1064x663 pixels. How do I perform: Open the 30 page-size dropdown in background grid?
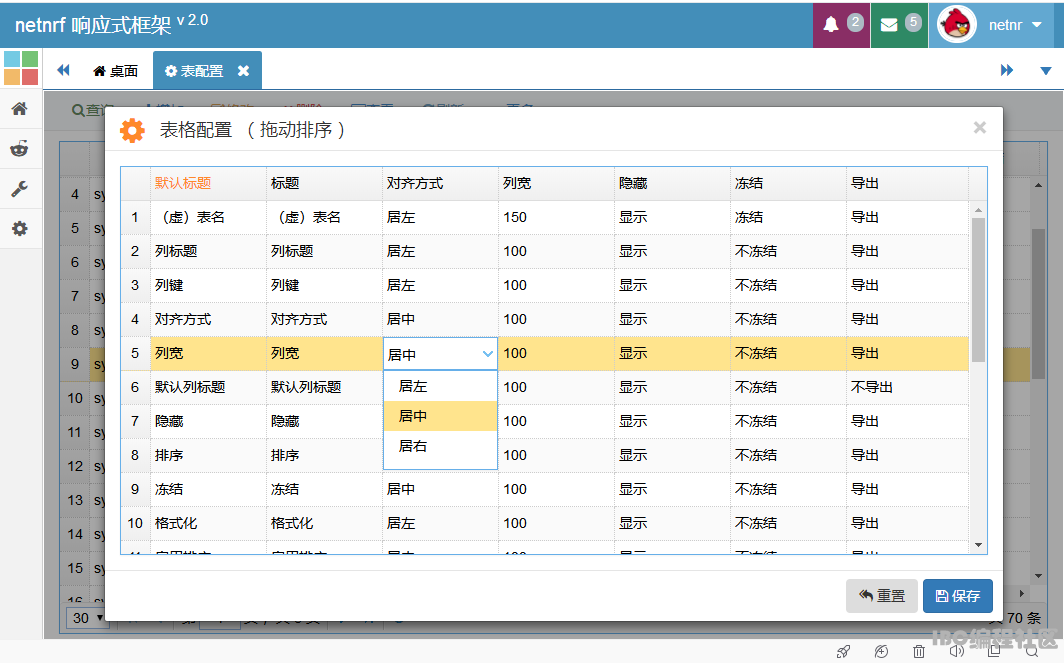88,618
